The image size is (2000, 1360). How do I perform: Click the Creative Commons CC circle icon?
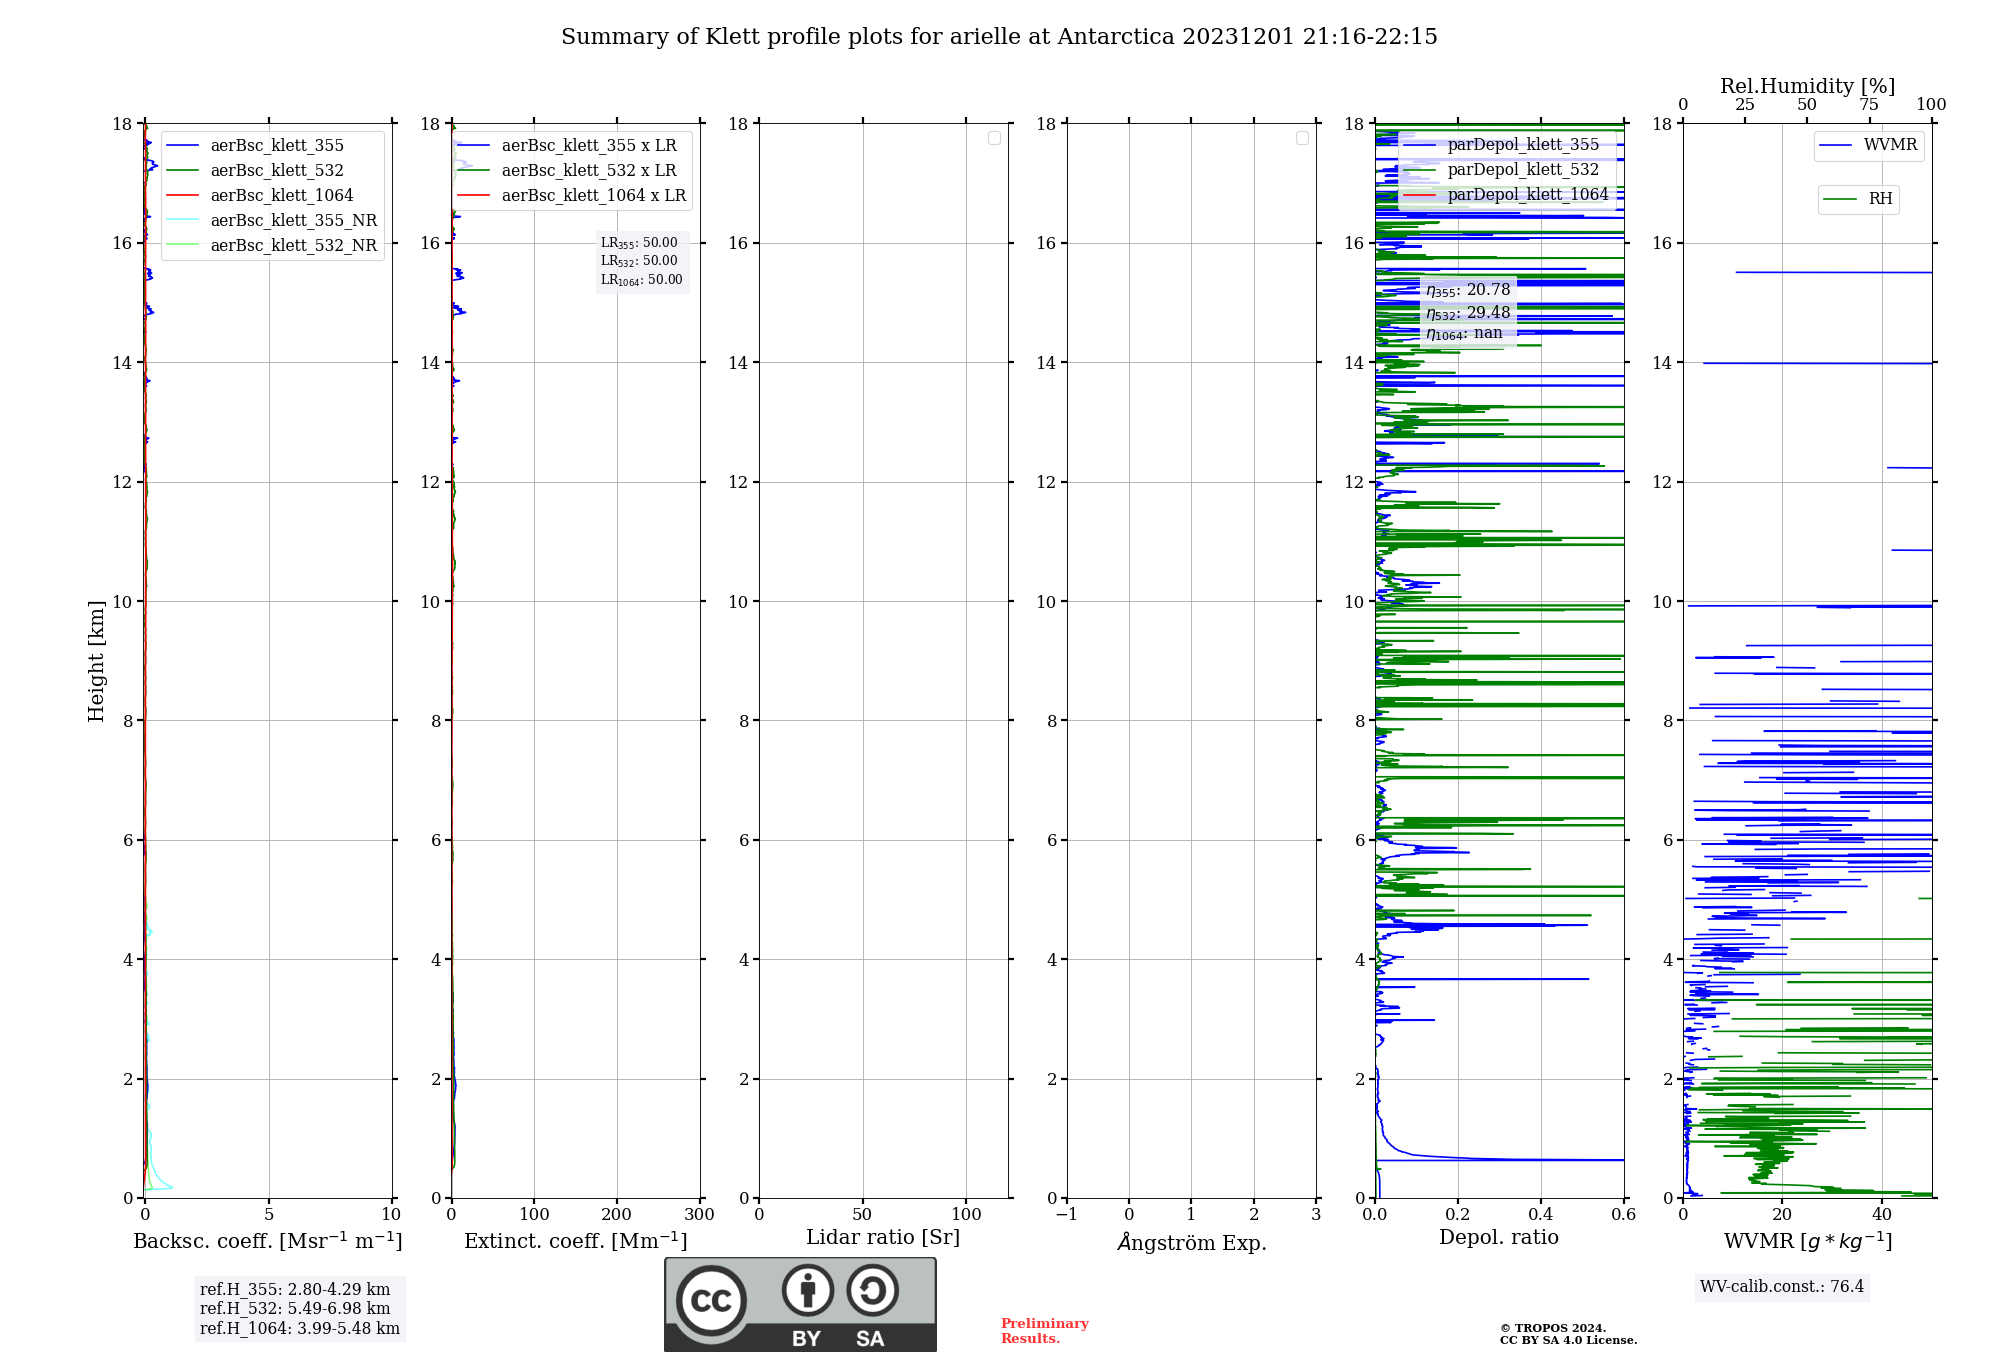point(711,1301)
